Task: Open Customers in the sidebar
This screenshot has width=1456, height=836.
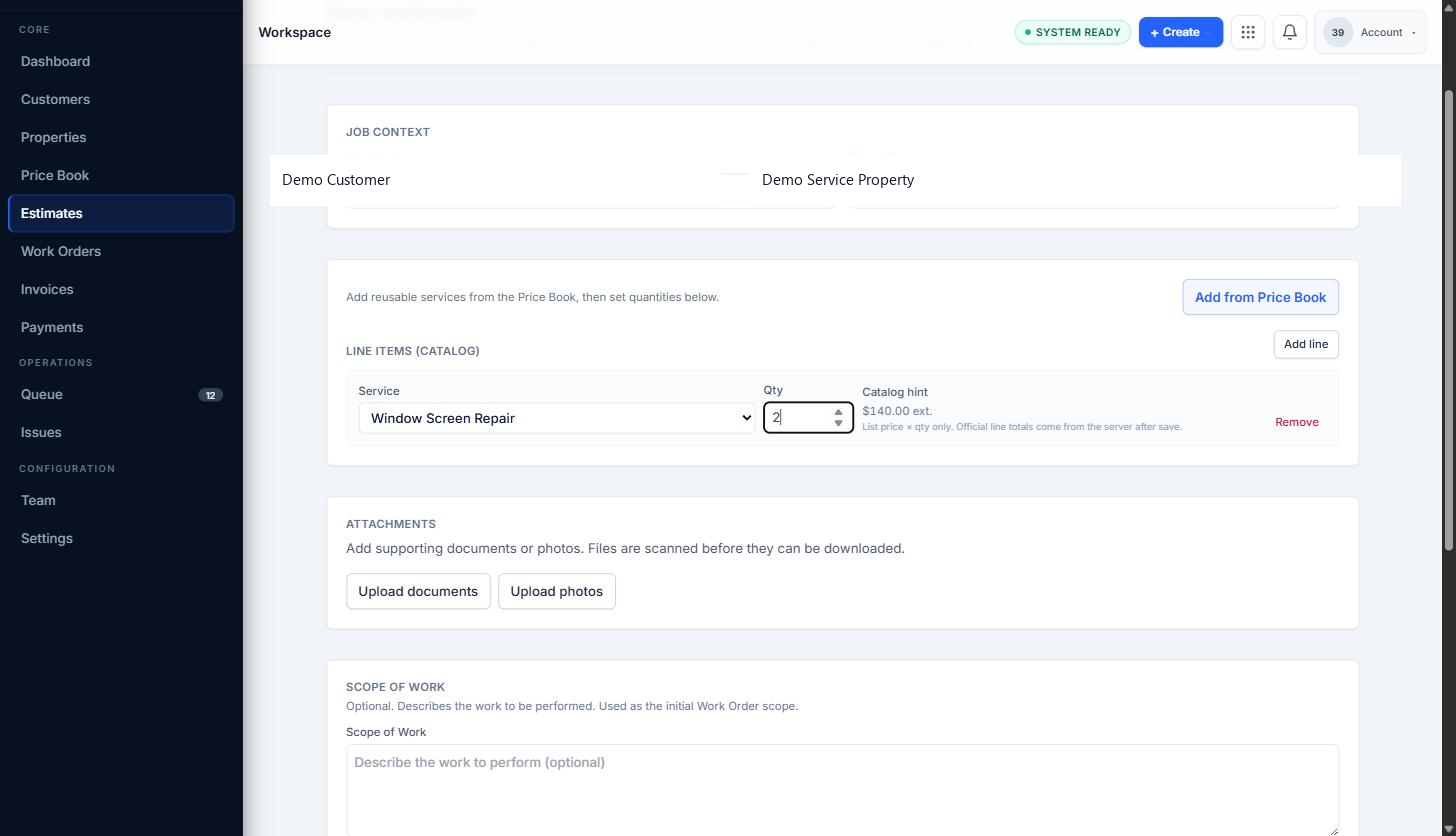Action: point(121,99)
